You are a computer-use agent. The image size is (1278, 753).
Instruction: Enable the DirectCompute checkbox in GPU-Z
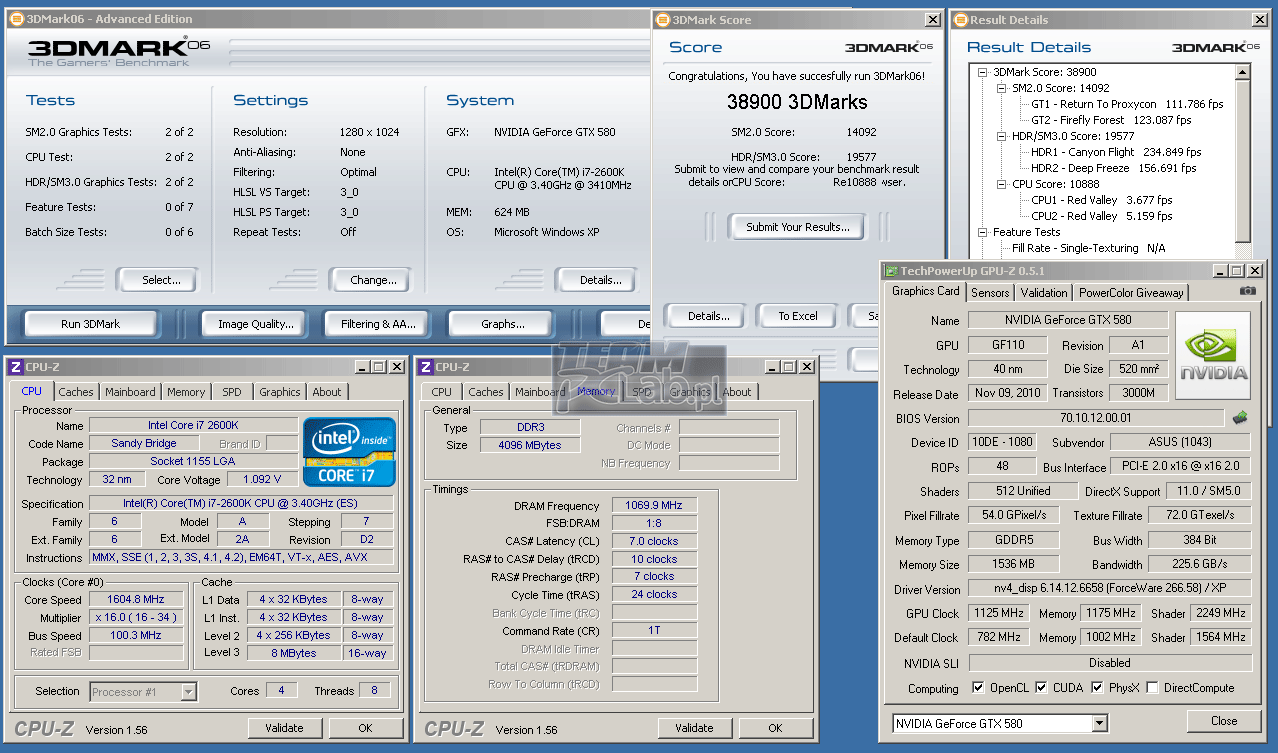coord(1152,688)
